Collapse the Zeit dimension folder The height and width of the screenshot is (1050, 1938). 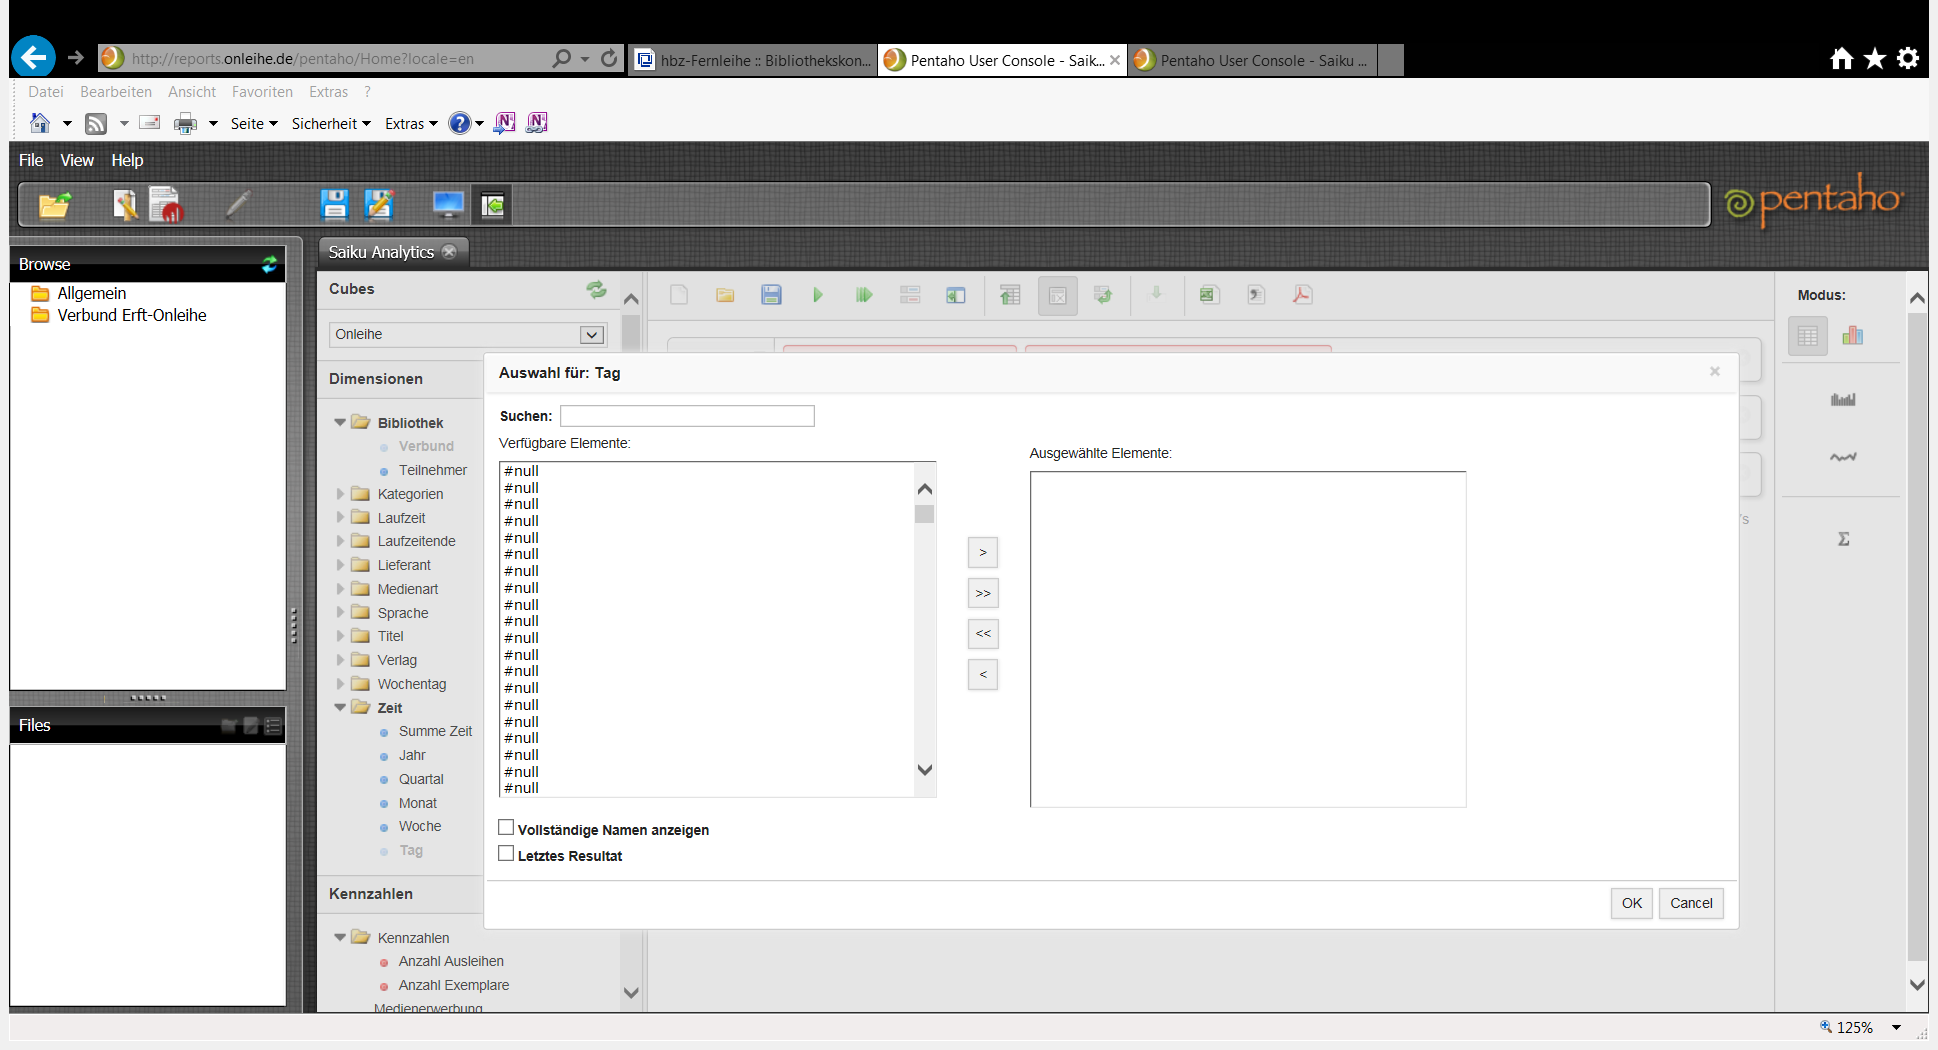click(x=340, y=707)
